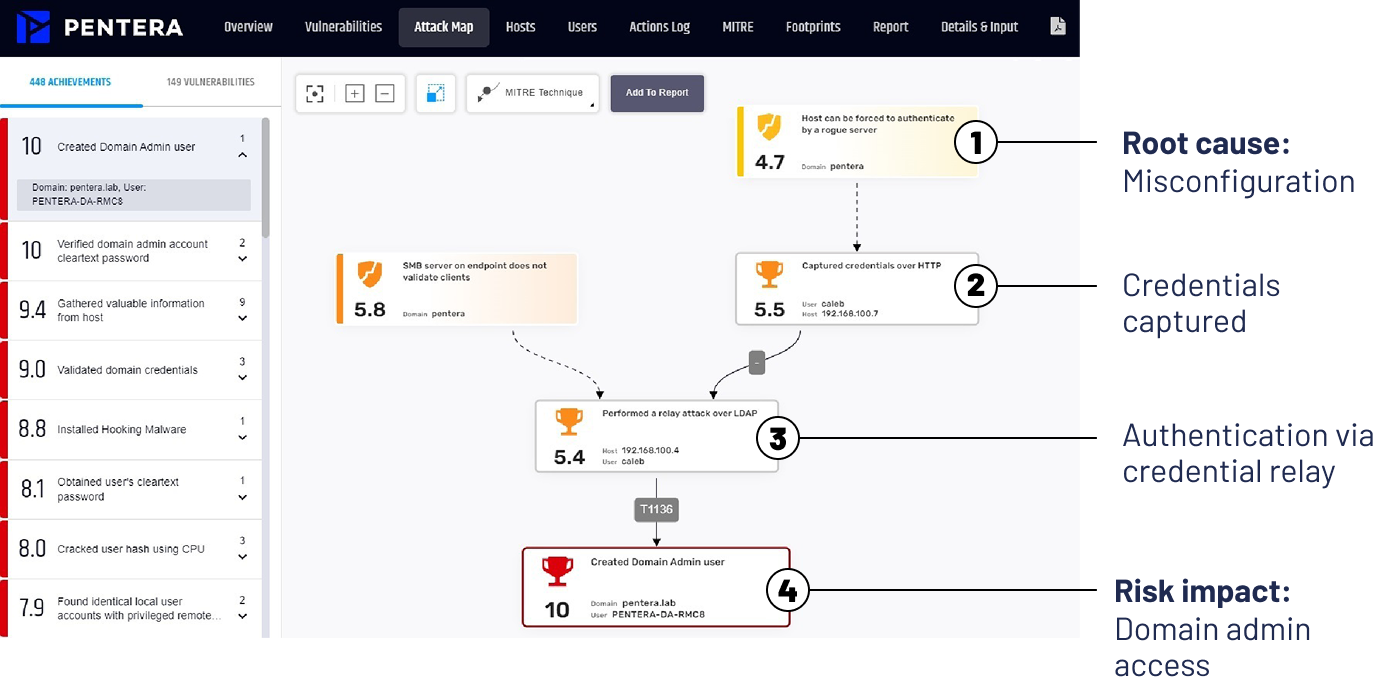Click host 192.168.100.4 on relay node
The width and height of the screenshot is (1400, 682).
pos(650,450)
